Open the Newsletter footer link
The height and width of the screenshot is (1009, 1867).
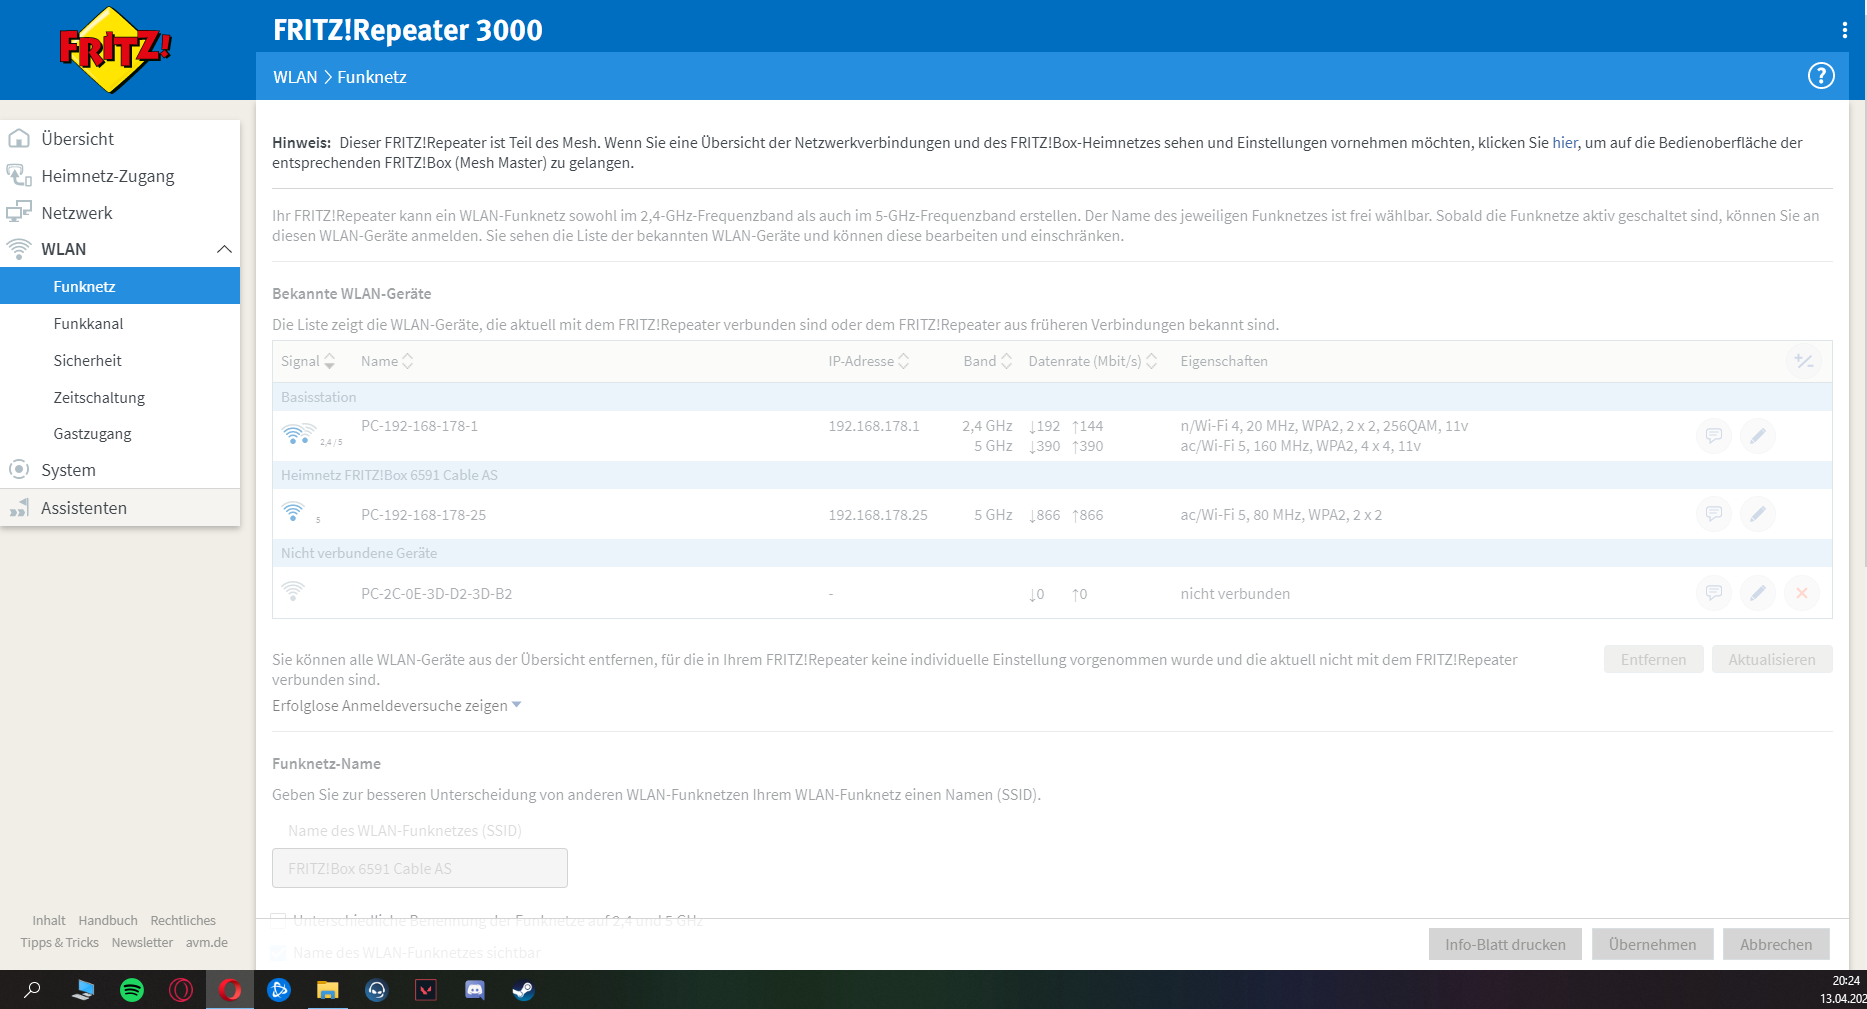click(x=142, y=943)
